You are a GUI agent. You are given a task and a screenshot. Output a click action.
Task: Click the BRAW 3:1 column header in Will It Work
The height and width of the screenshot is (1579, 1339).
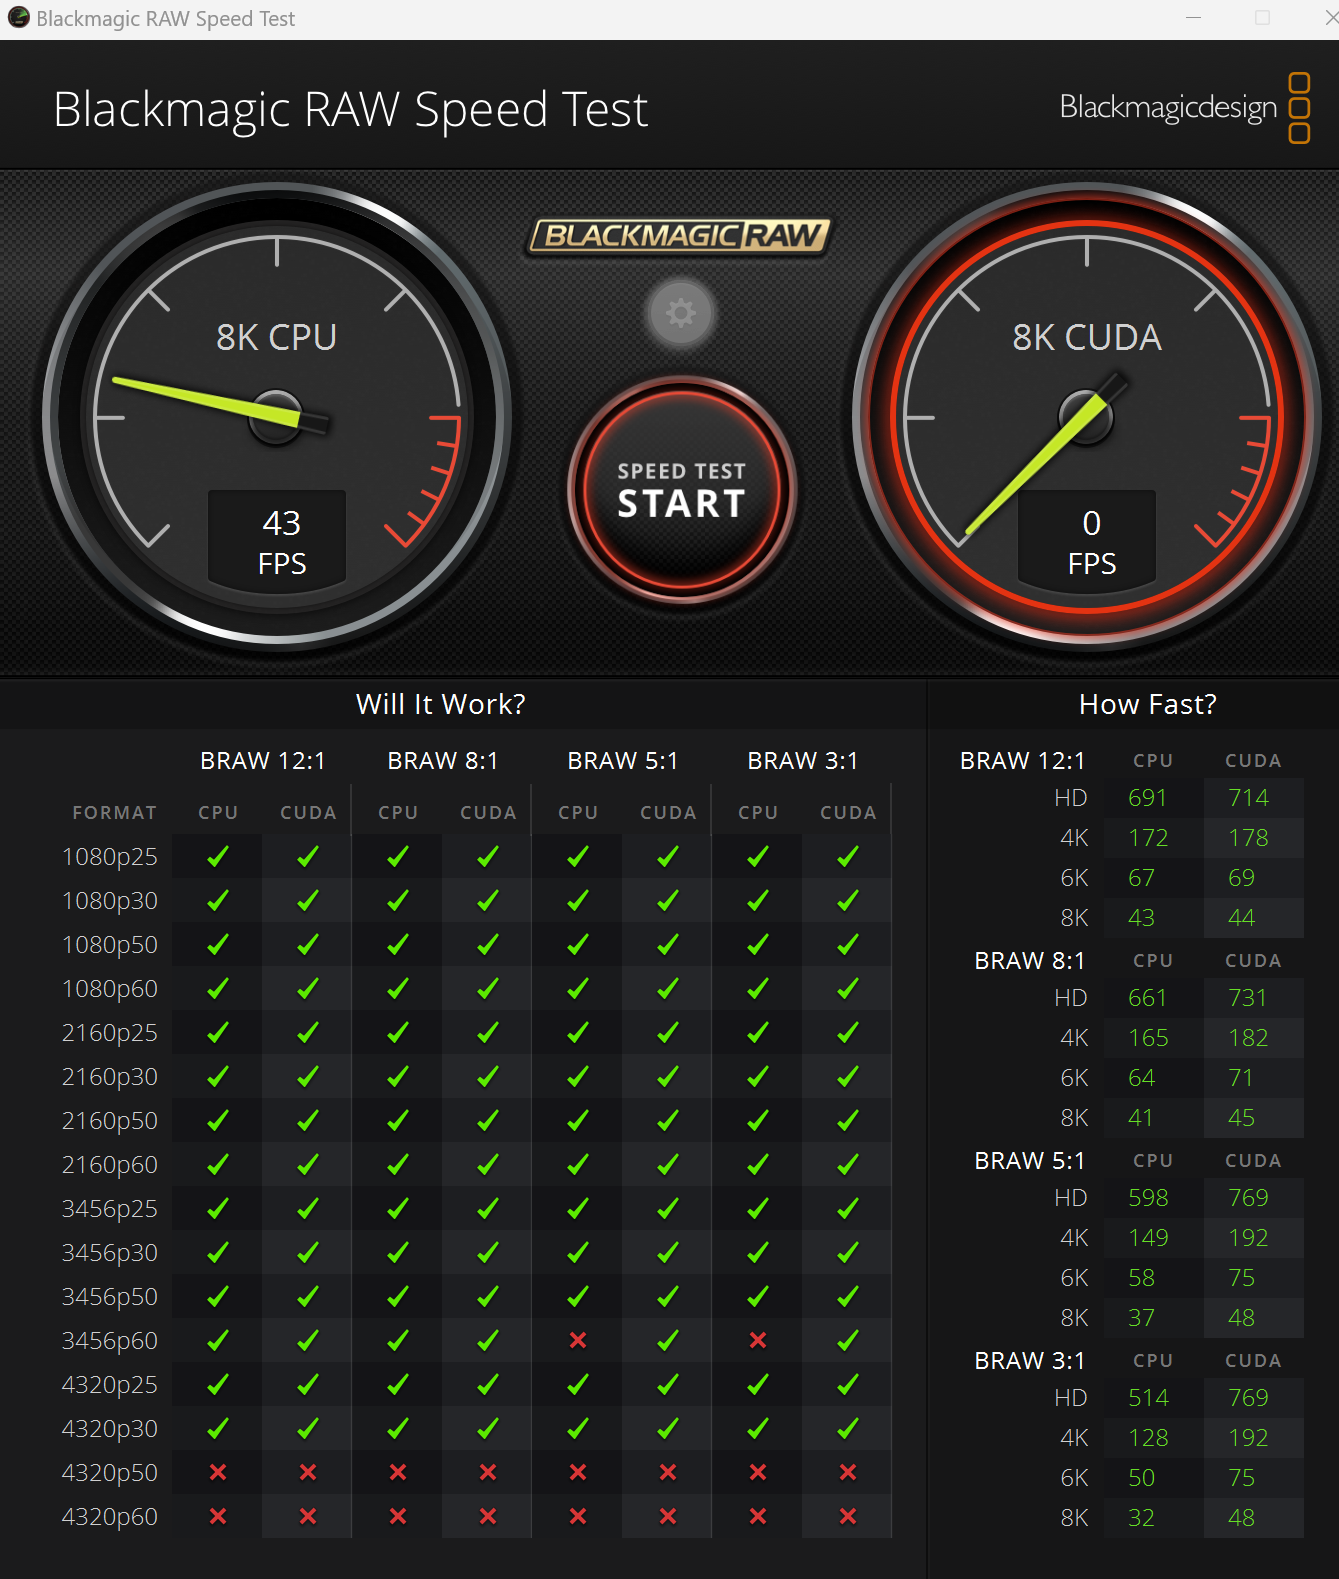[x=803, y=761]
